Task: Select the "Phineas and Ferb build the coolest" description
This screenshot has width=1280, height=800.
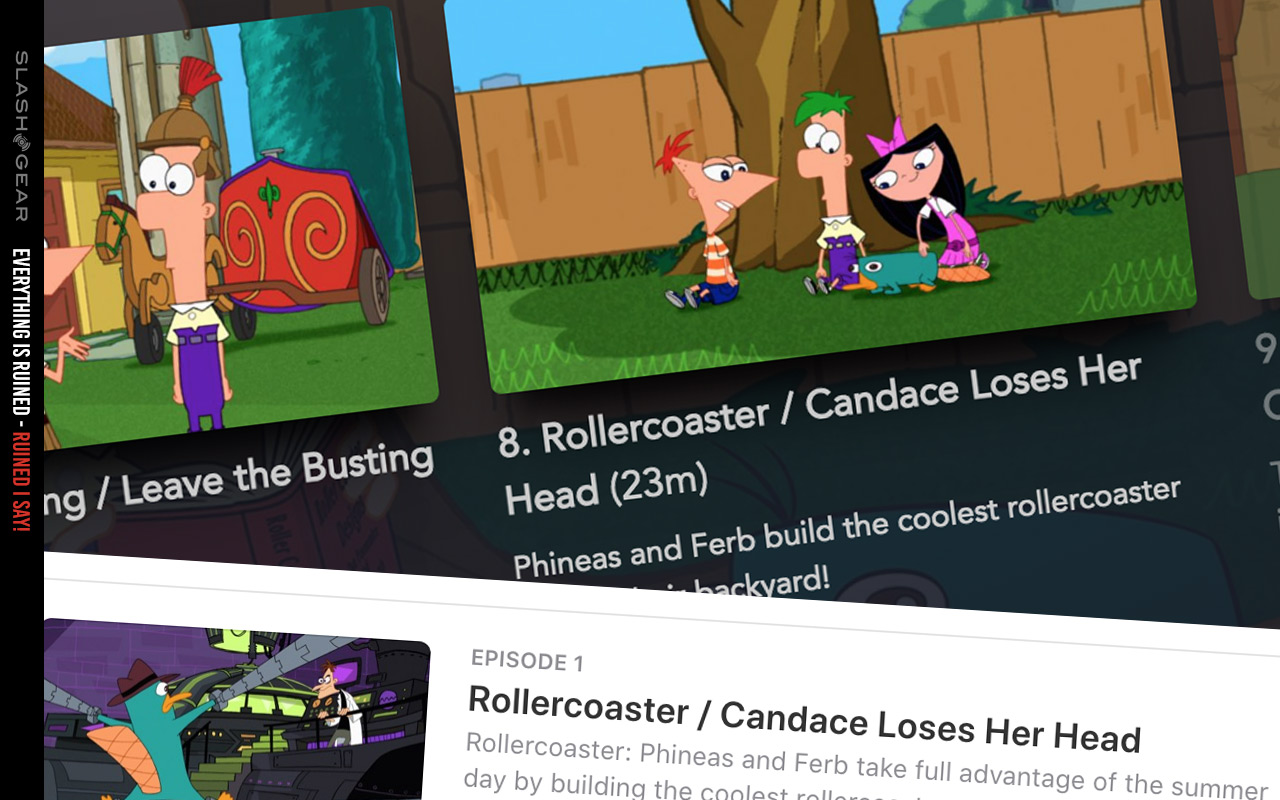Action: point(846,527)
